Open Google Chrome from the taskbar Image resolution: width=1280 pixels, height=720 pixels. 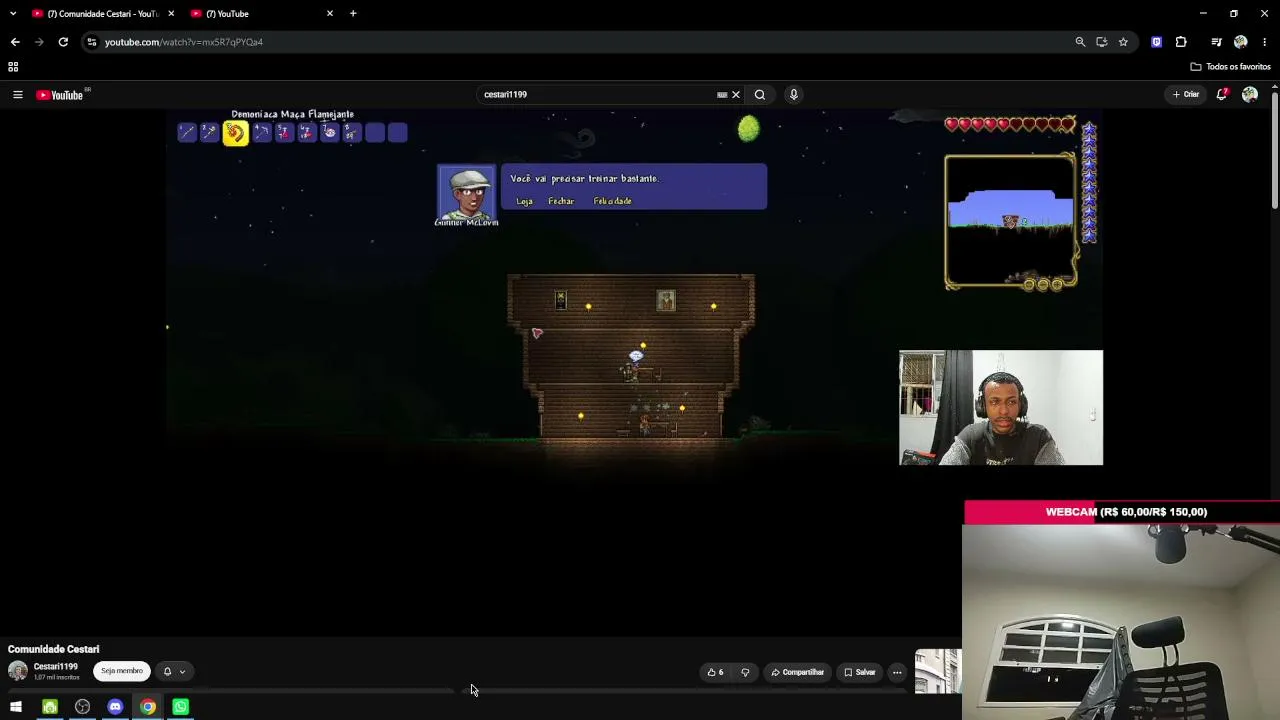(148, 707)
